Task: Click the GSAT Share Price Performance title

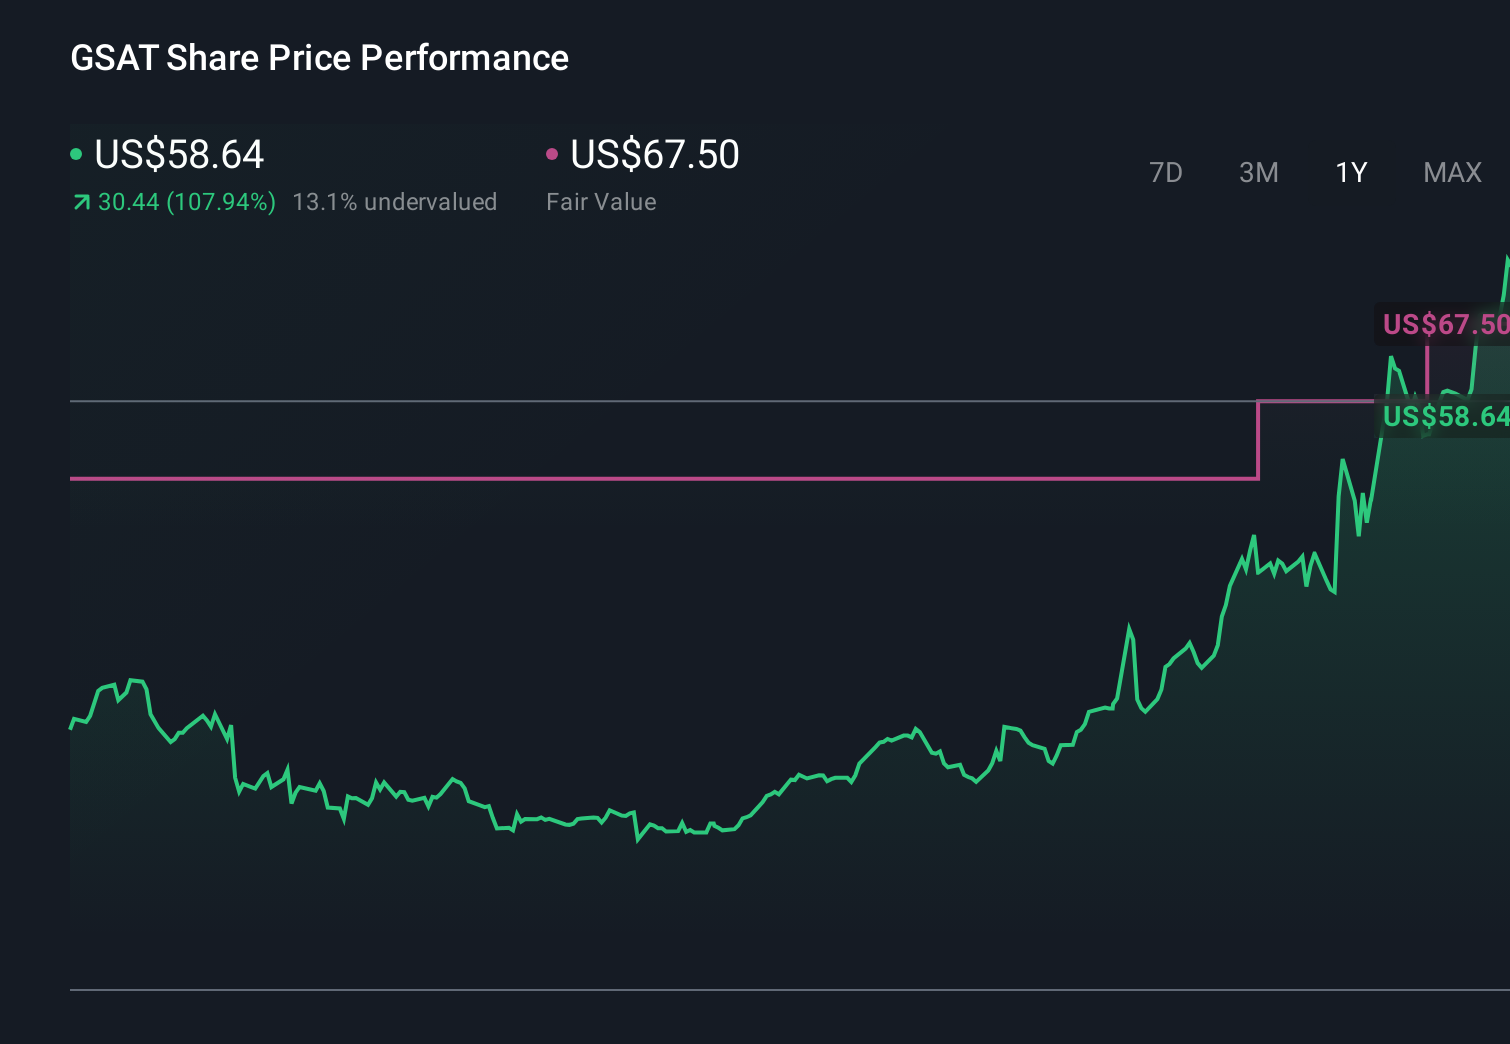Action: pos(319,57)
